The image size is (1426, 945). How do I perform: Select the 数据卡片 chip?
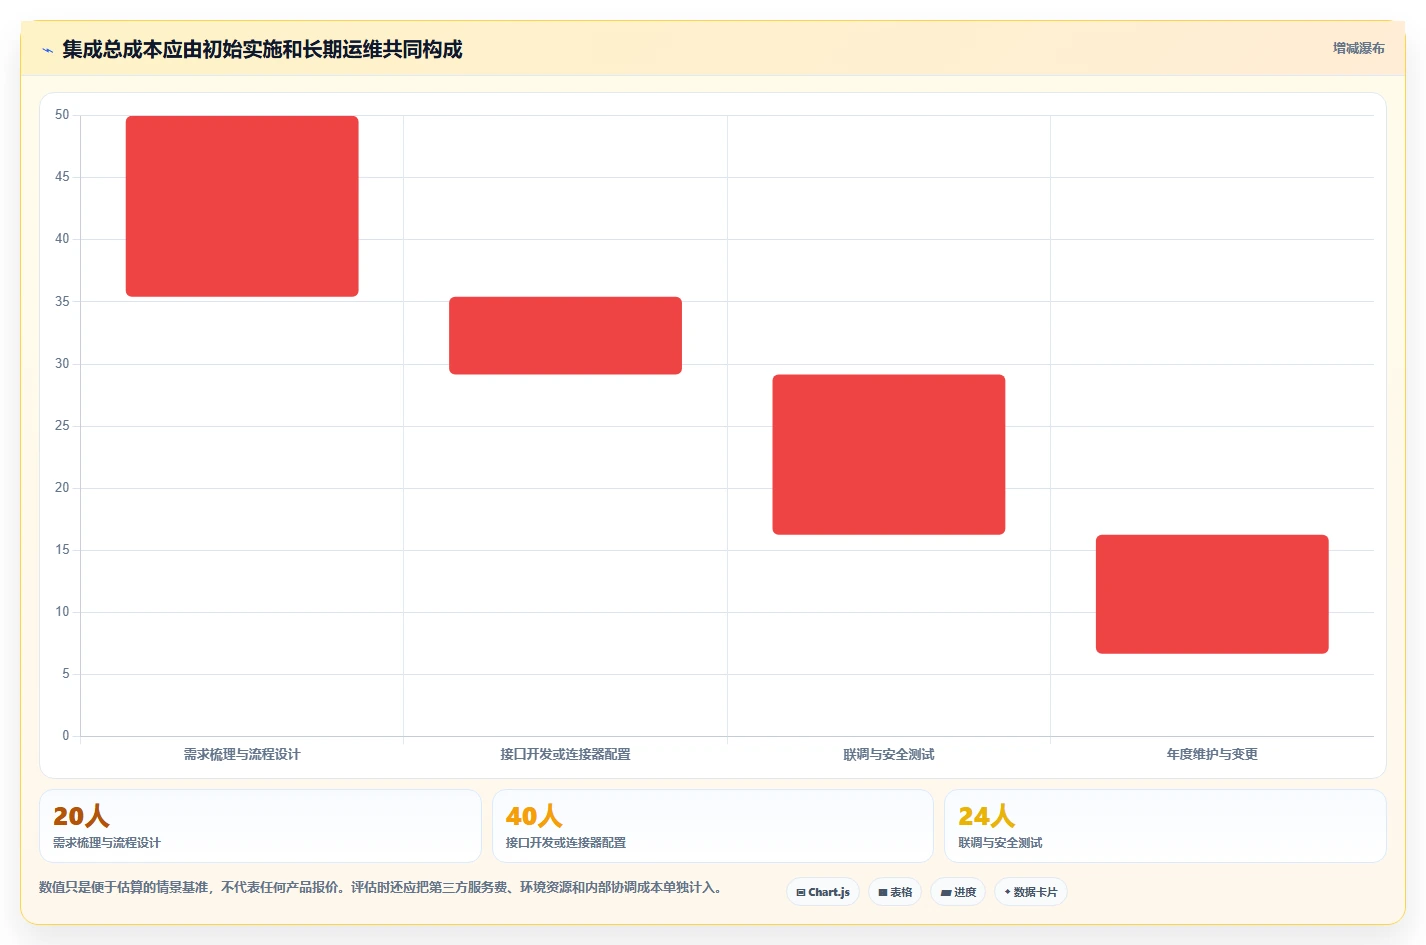click(1031, 892)
